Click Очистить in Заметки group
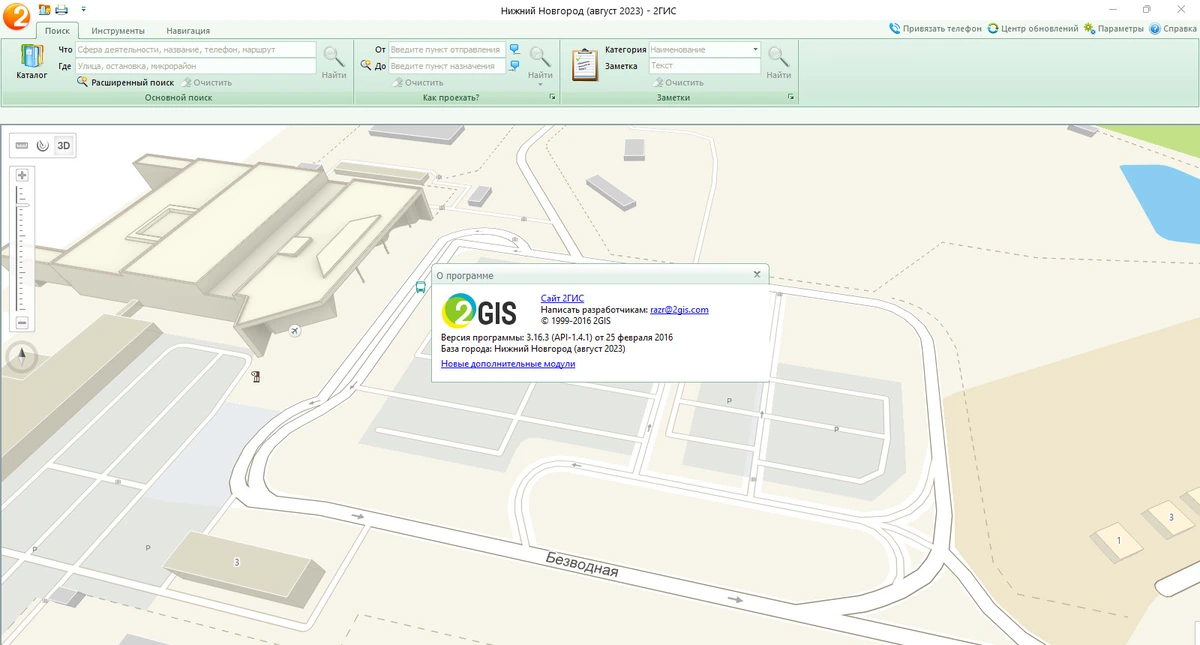This screenshot has width=1200, height=645. (x=678, y=83)
